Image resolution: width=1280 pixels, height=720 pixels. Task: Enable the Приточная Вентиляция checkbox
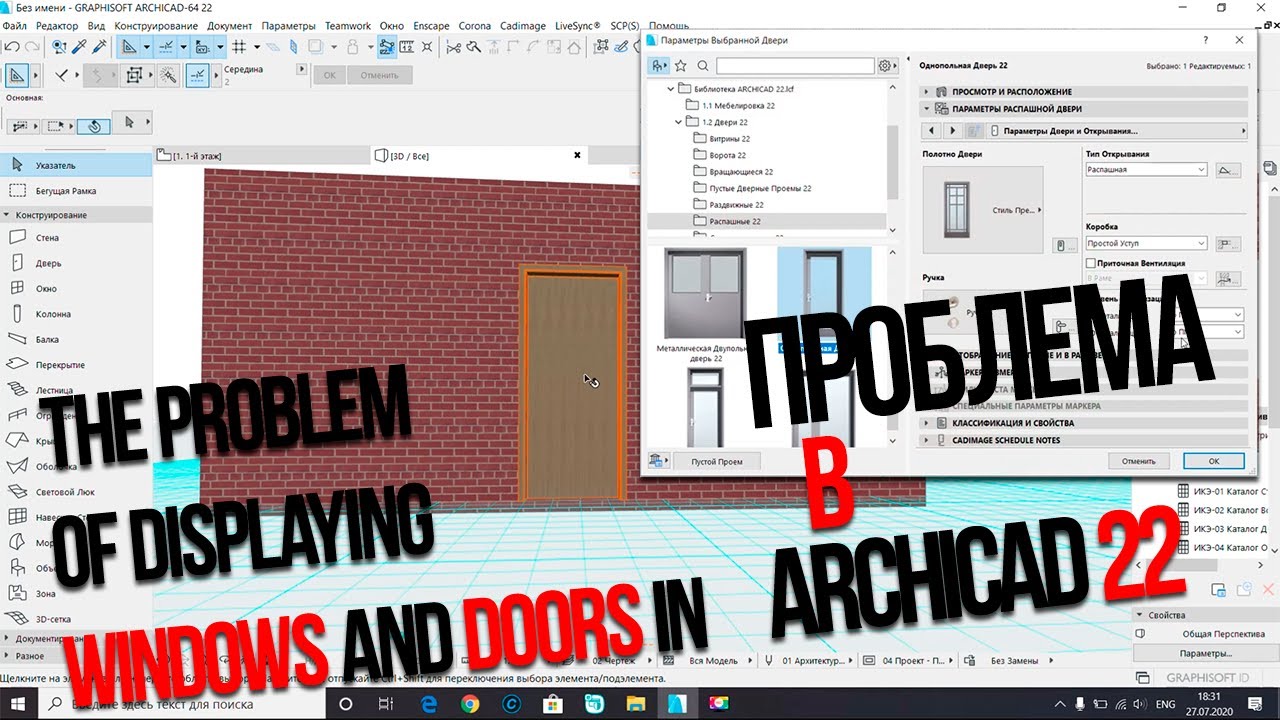(1091, 263)
